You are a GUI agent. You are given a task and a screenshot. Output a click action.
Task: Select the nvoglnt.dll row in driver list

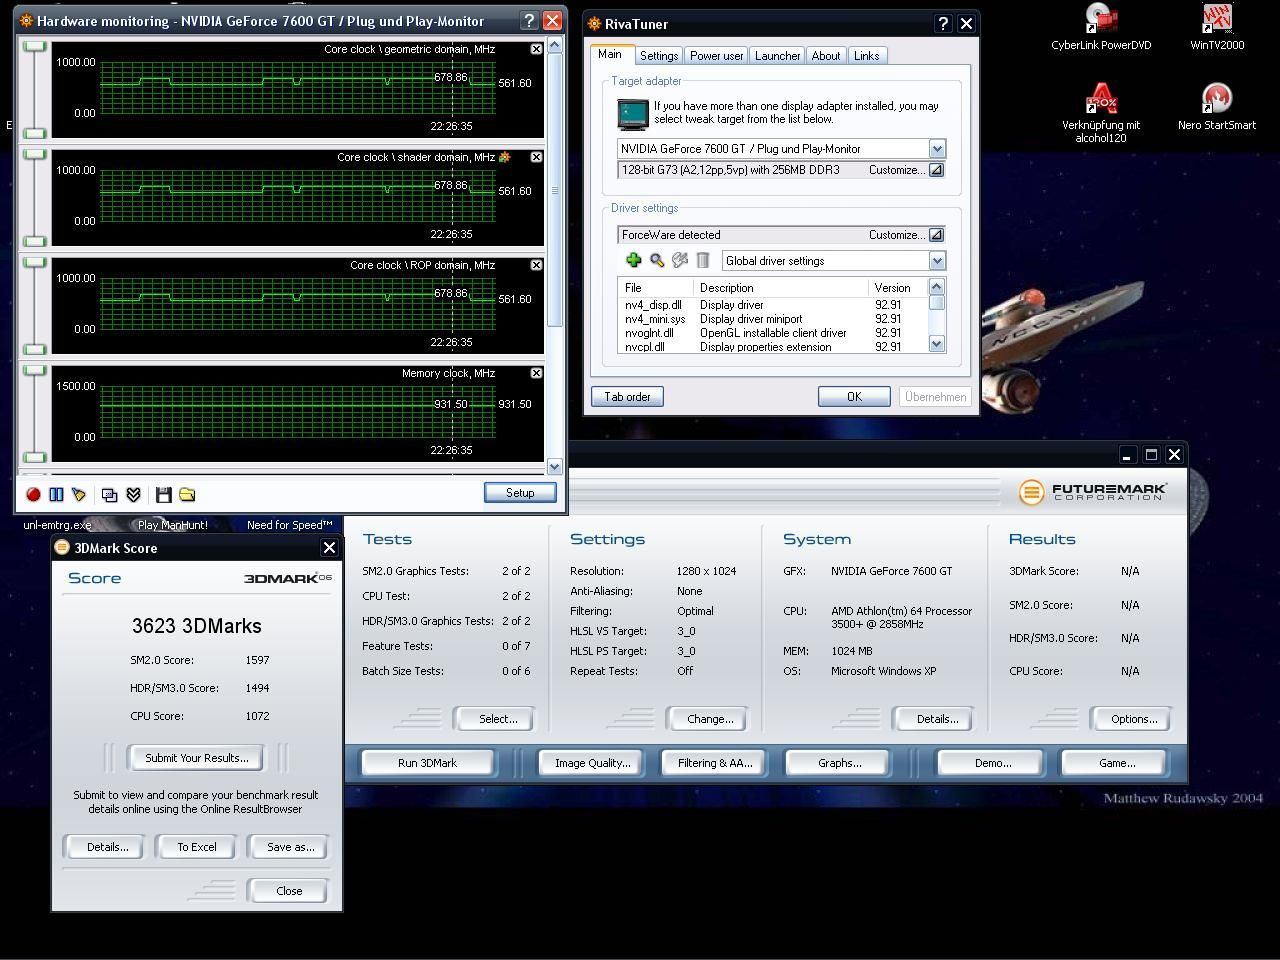(x=773, y=333)
